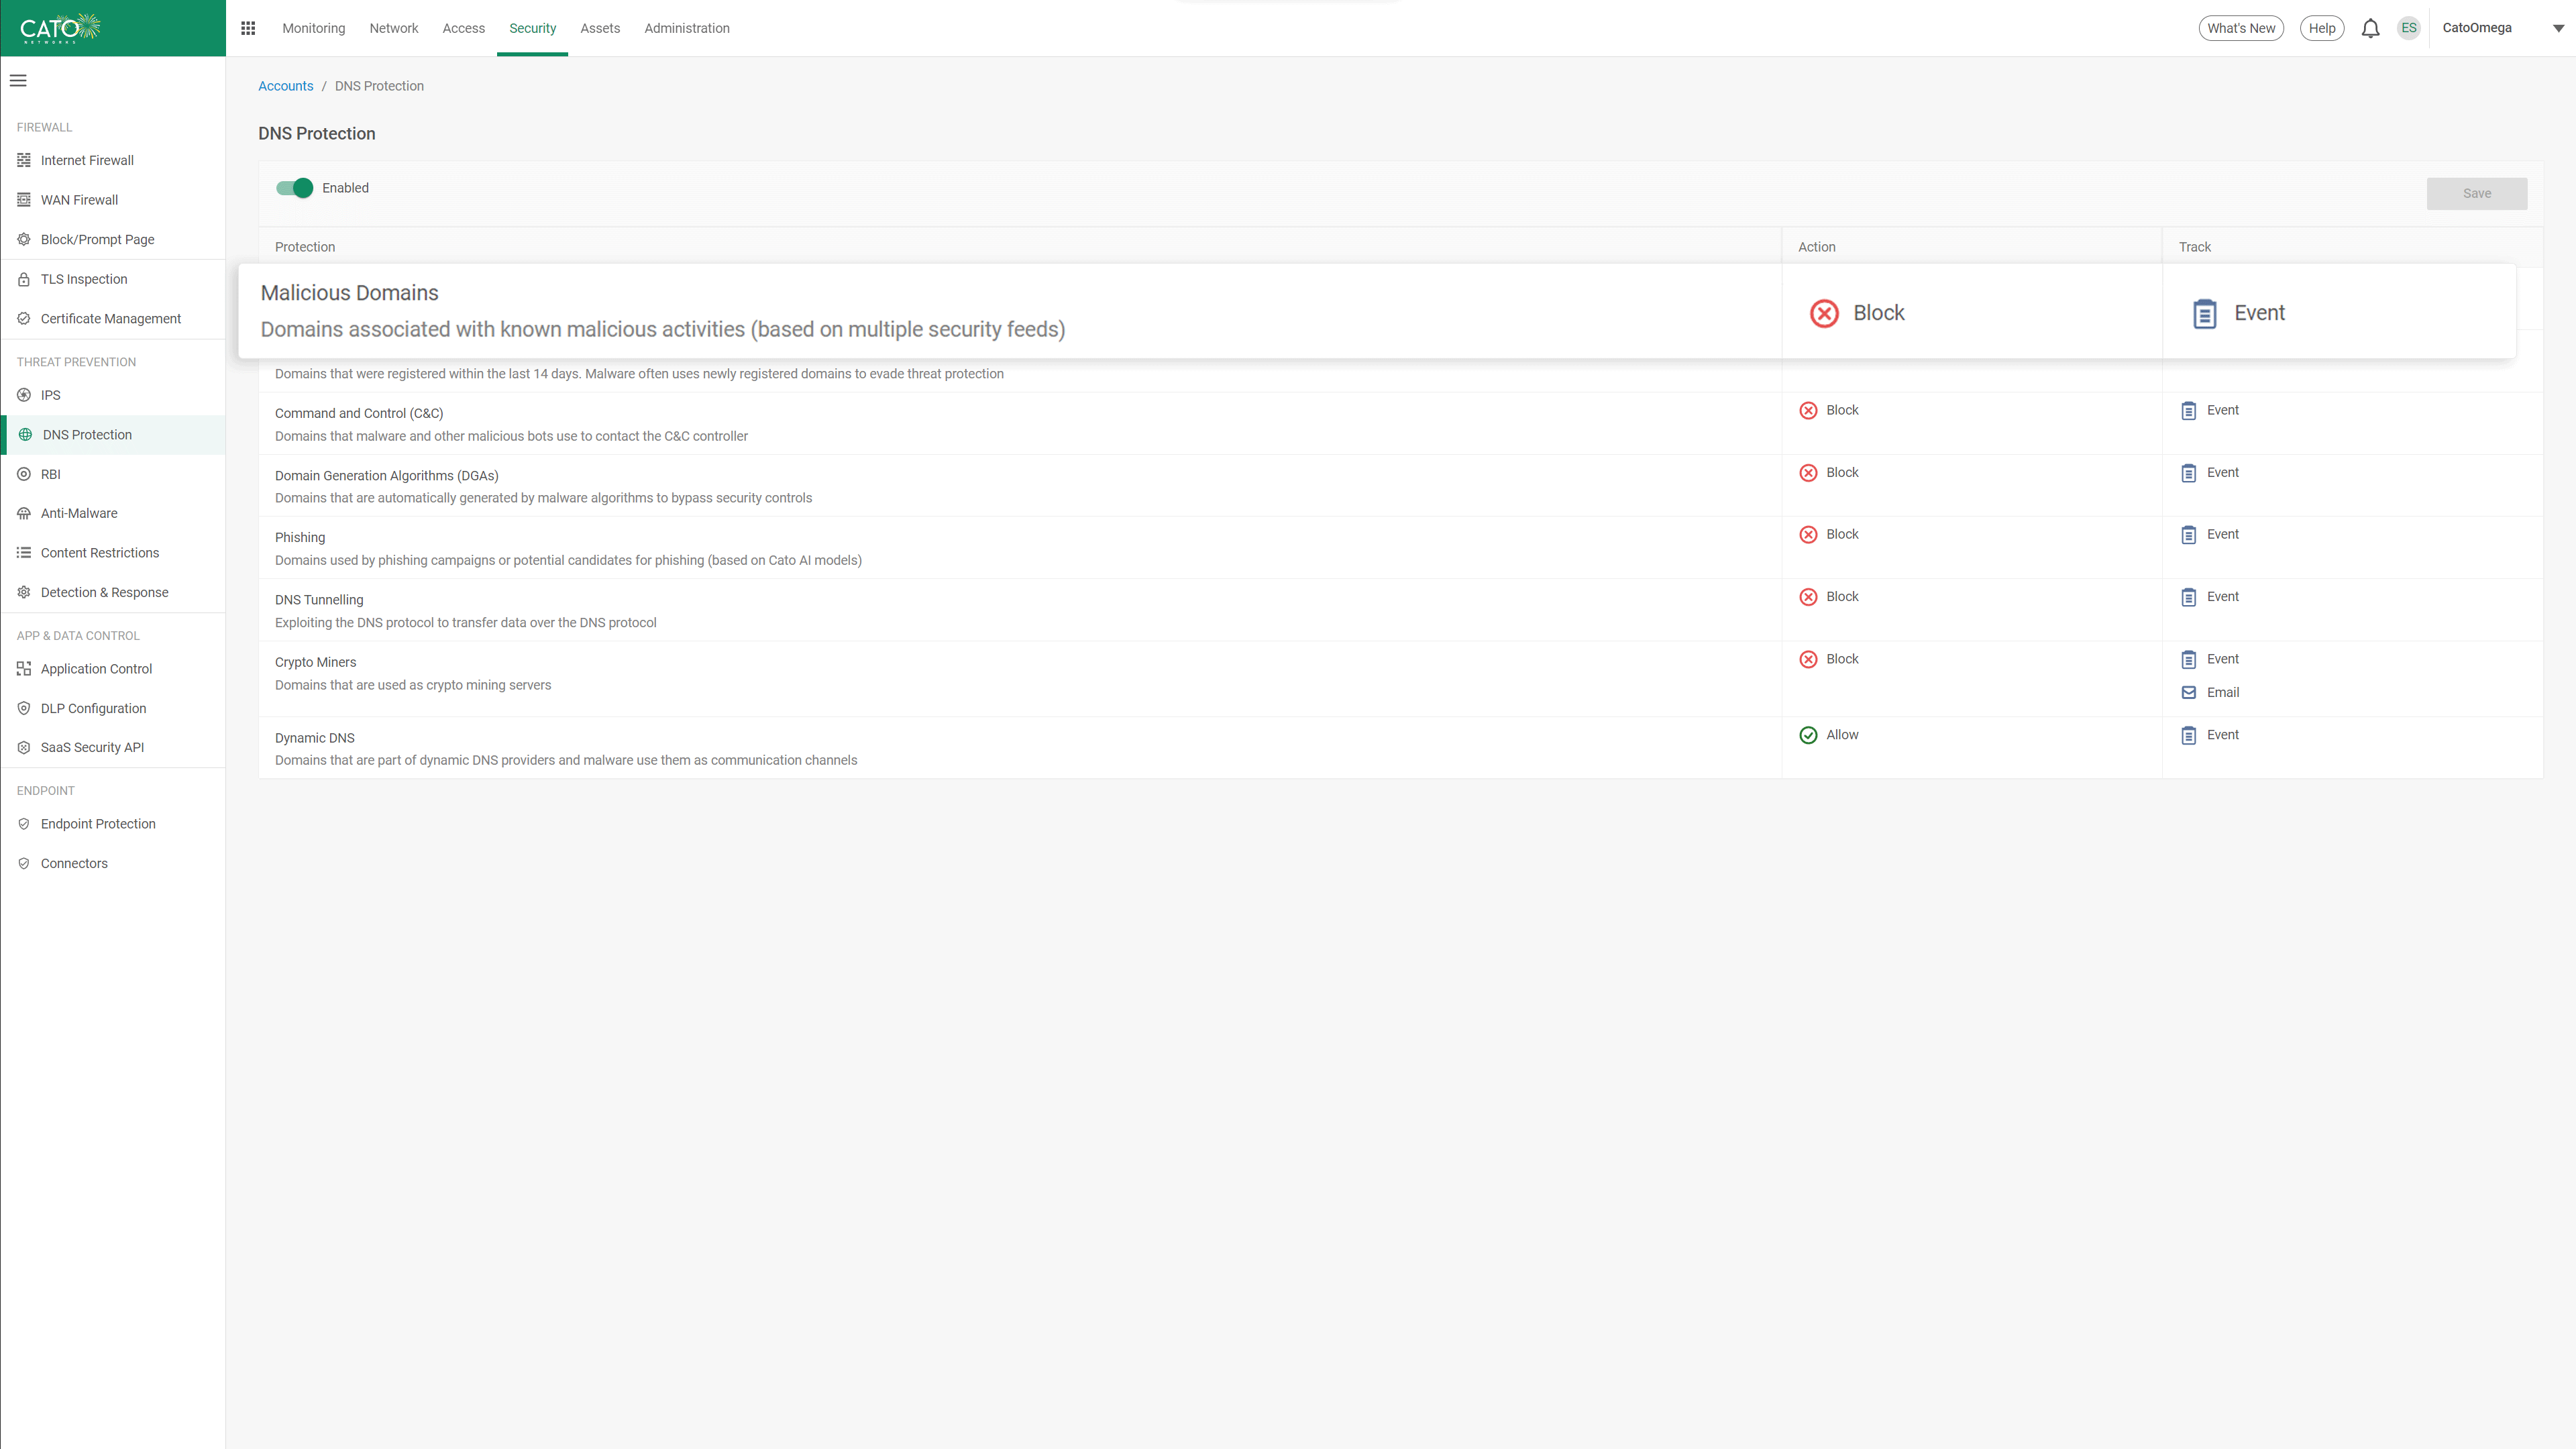This screenshot has height=1449, width=2576.
Task: Click the notifications bell icon
Action: click(x=2370, y=28)
